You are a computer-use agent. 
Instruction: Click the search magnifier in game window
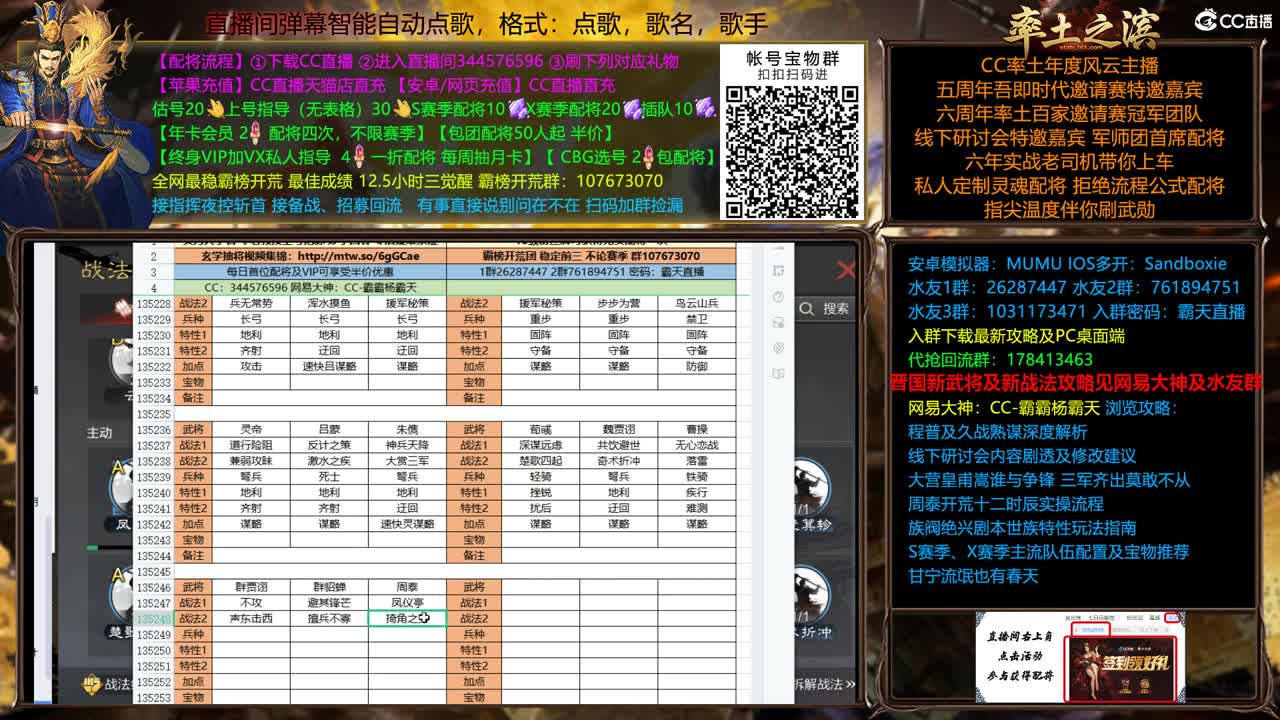pyautogui.click(x=807, y=309)
